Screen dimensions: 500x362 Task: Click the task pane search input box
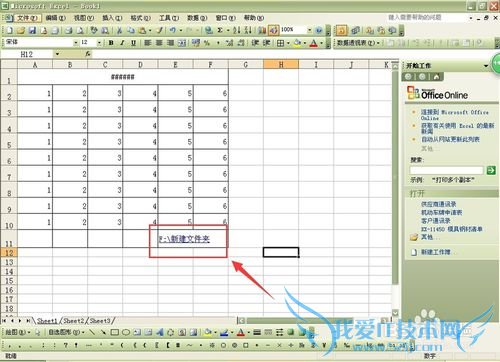pyautogui.click(x=447, y=170)
